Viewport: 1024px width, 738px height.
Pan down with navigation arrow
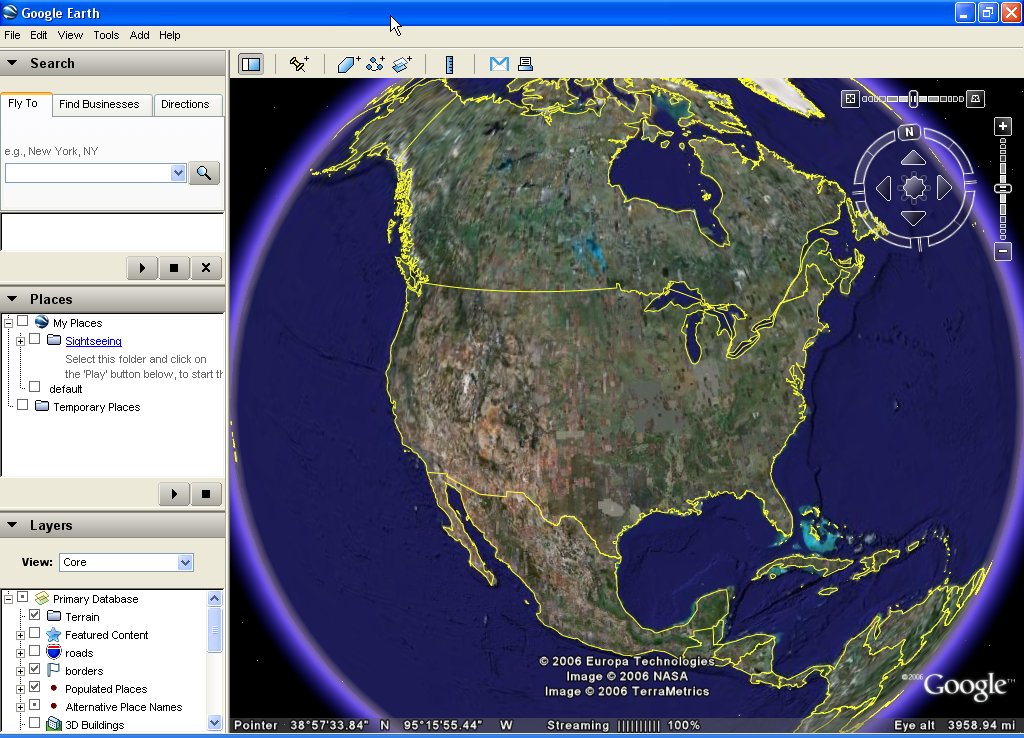click(913, 218)
